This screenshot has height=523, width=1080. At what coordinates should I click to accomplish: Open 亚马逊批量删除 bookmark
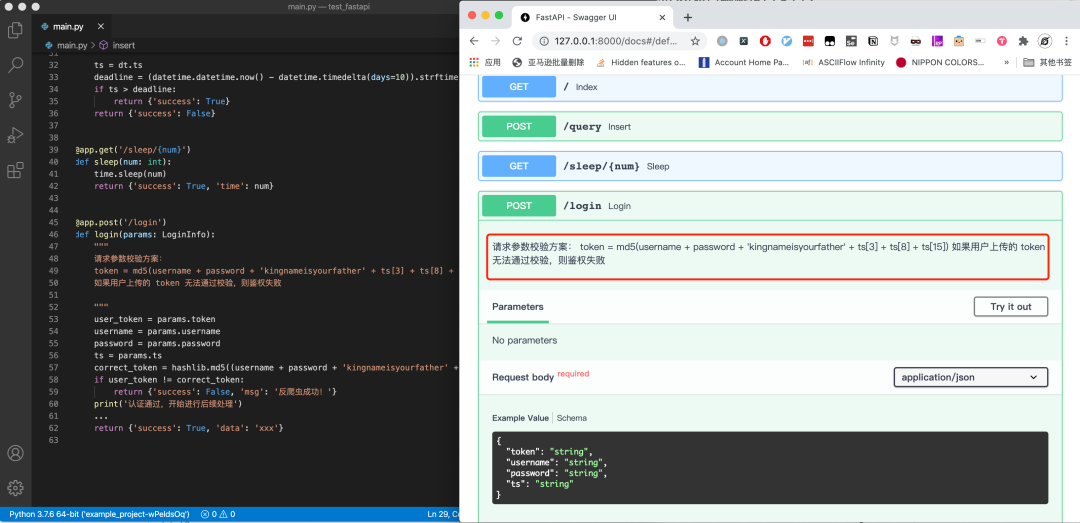(x=548, y=62)
